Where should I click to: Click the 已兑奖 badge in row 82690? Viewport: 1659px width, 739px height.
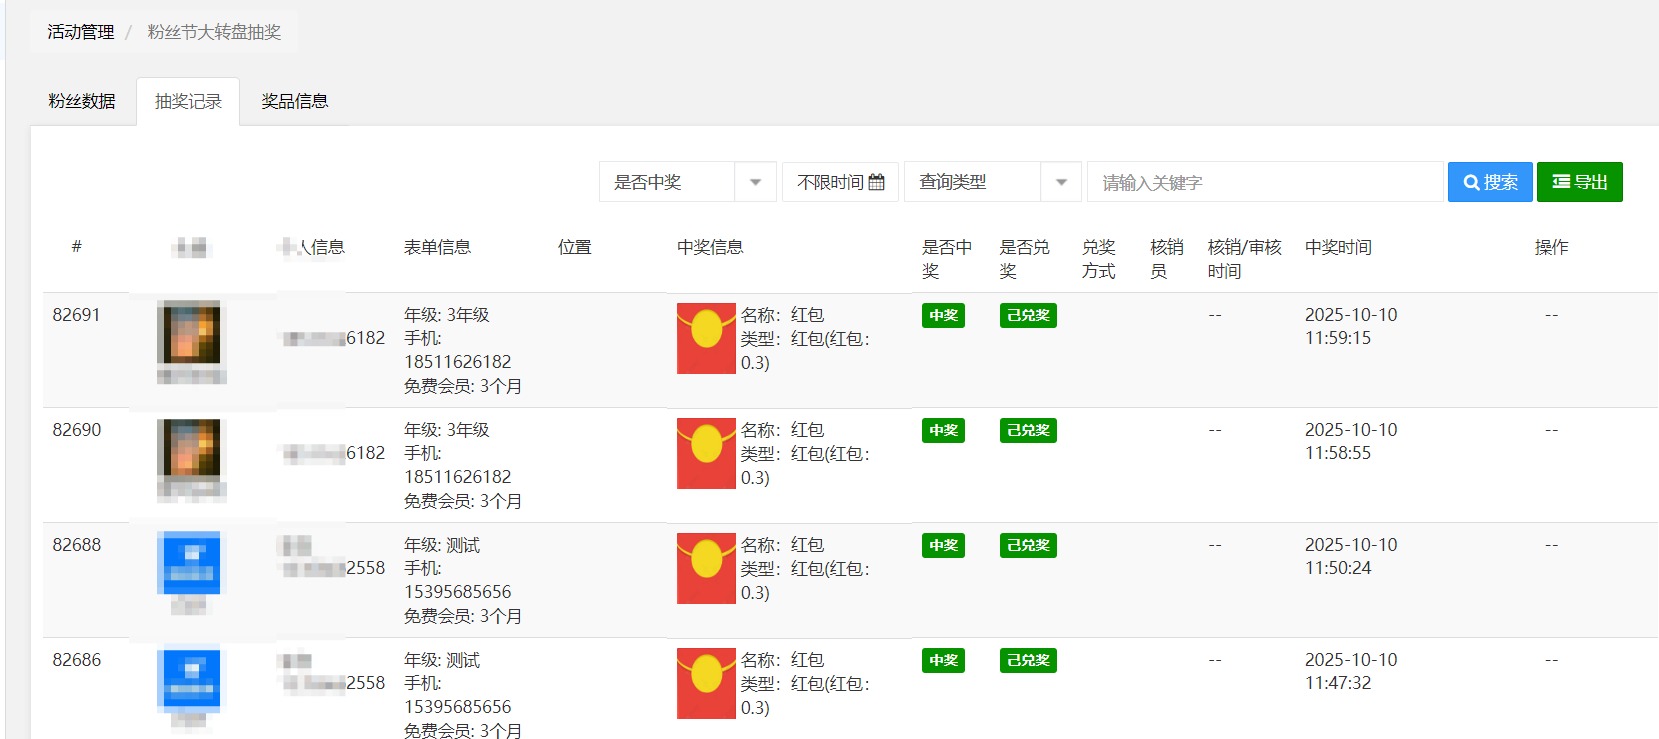point(1028,430)
